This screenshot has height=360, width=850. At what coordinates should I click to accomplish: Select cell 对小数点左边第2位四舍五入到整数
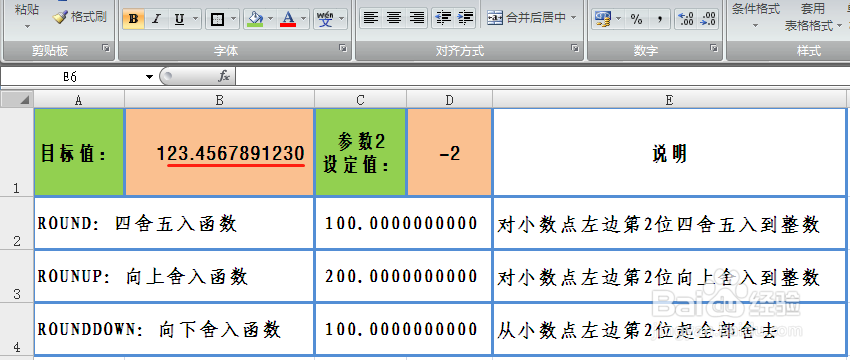coord(669,223)
